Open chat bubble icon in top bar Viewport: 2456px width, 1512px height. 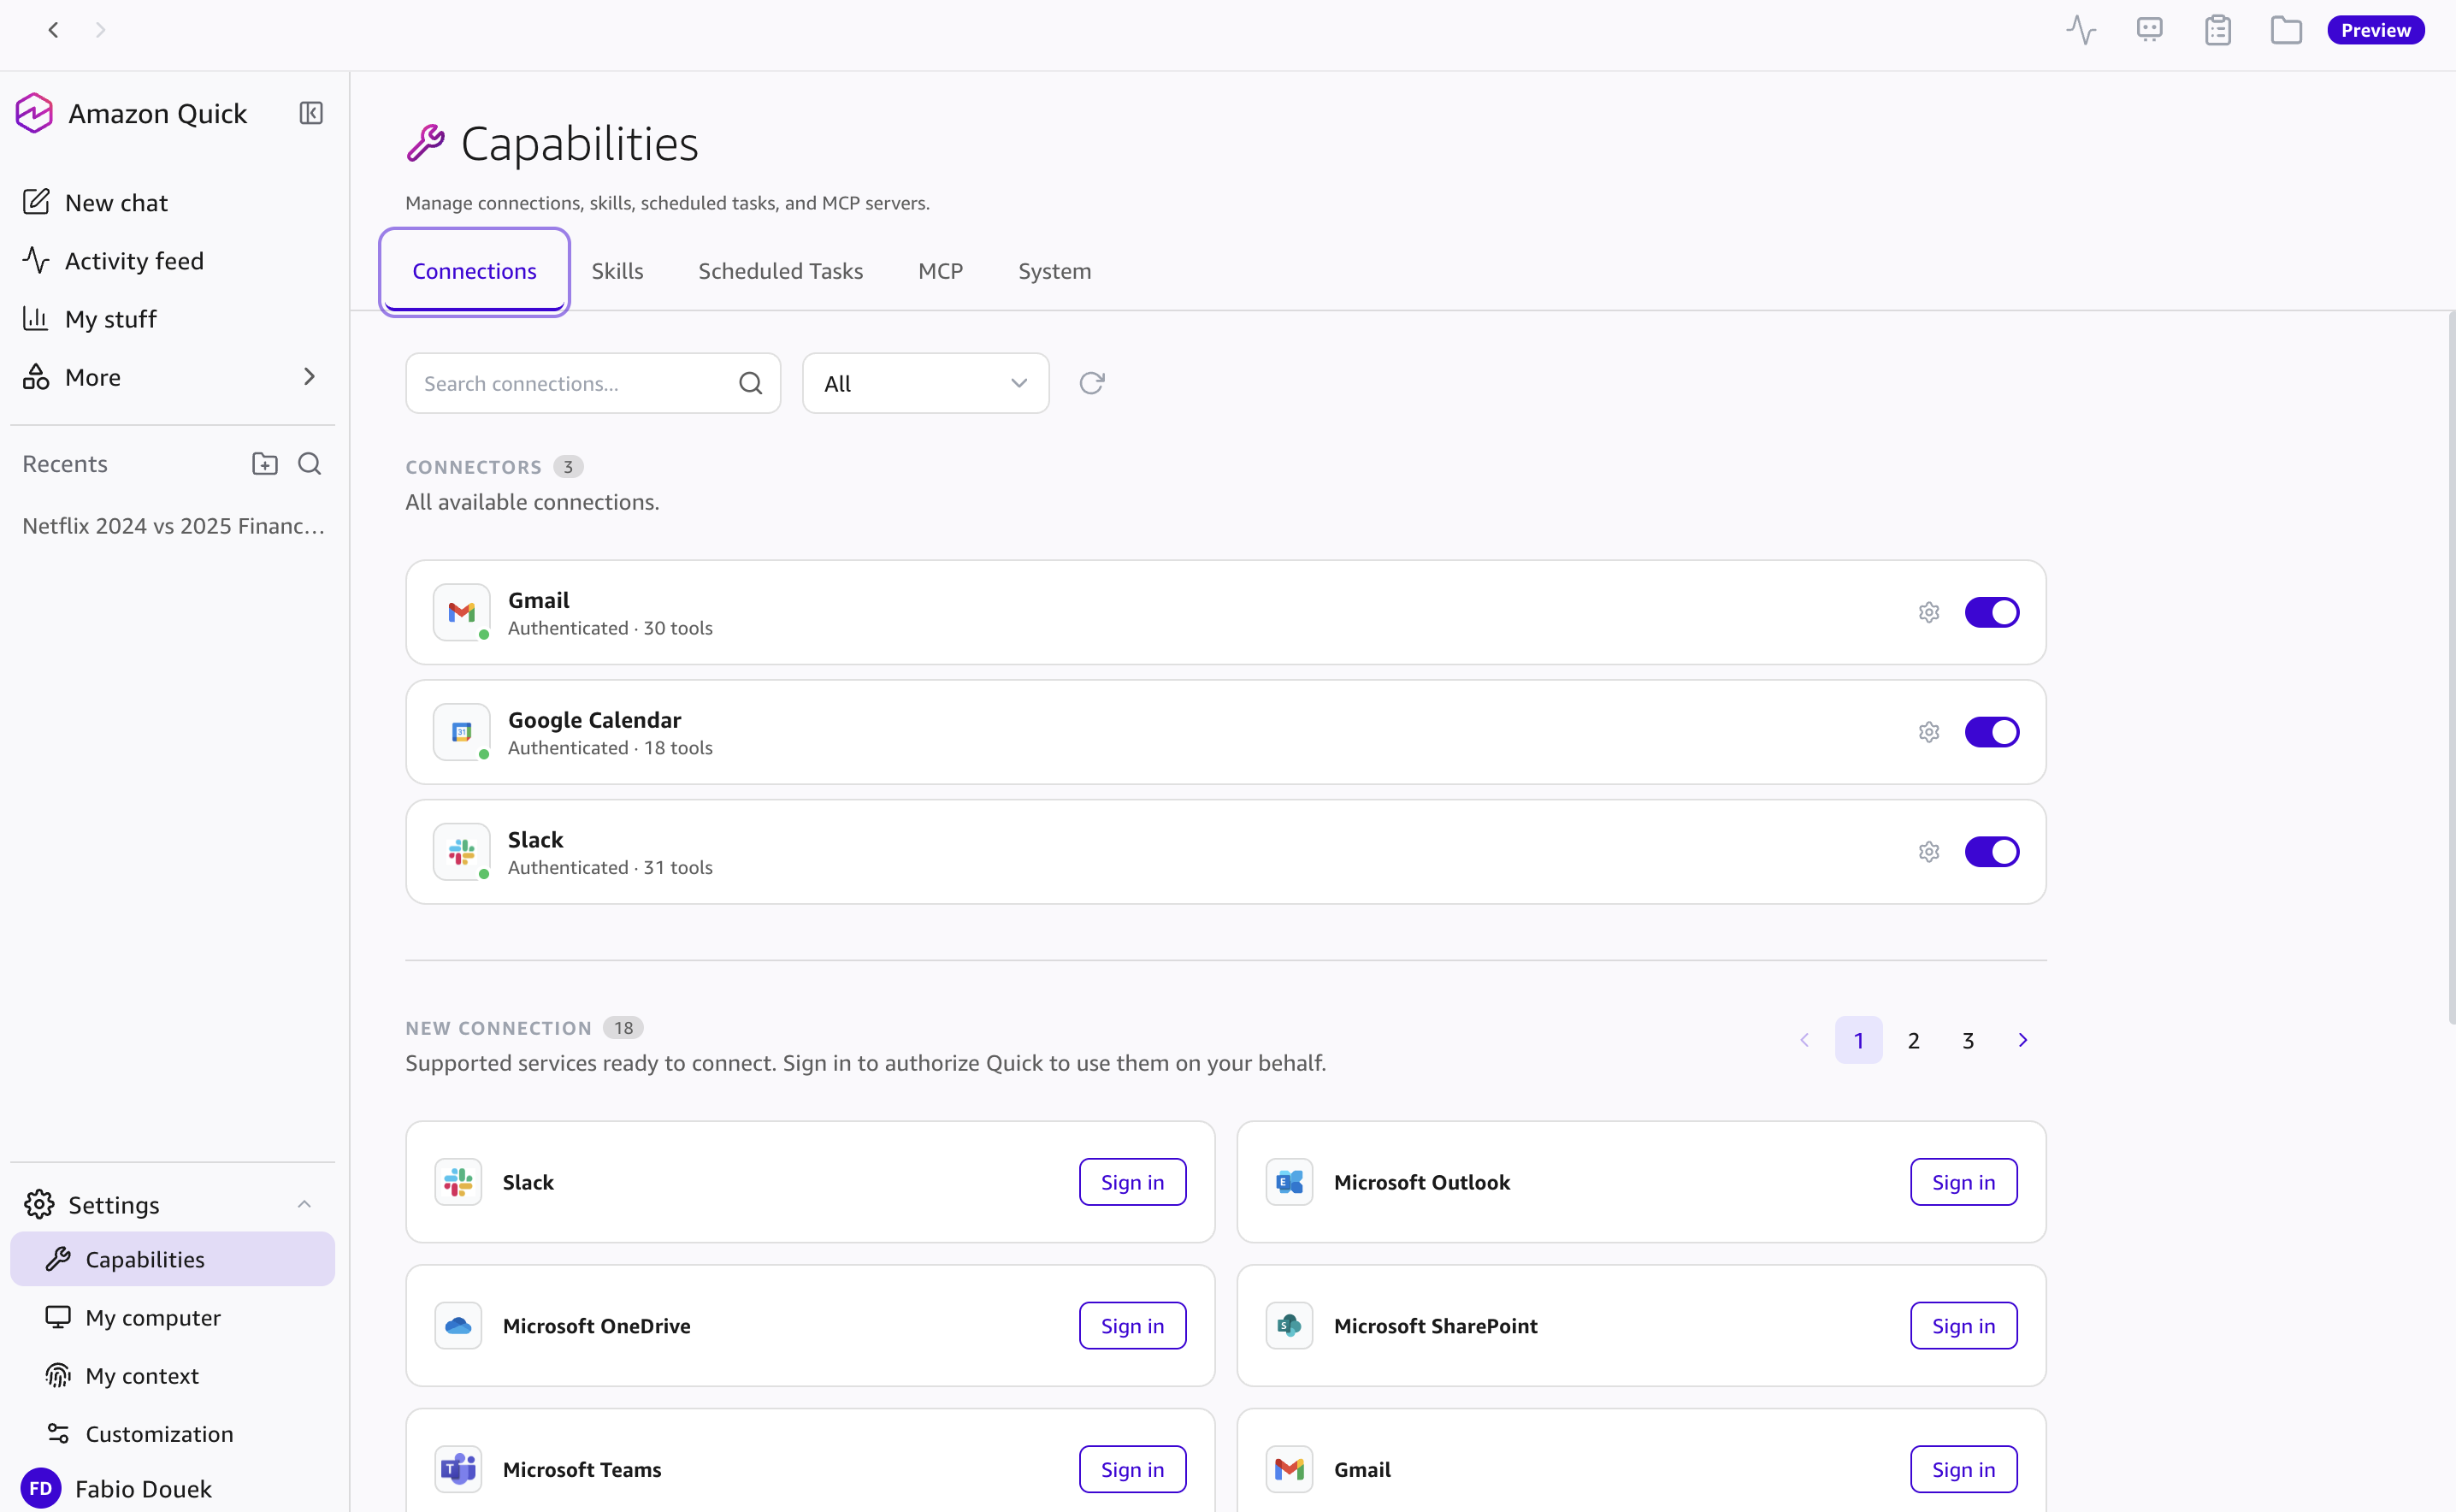click(x=2149, y=30)
